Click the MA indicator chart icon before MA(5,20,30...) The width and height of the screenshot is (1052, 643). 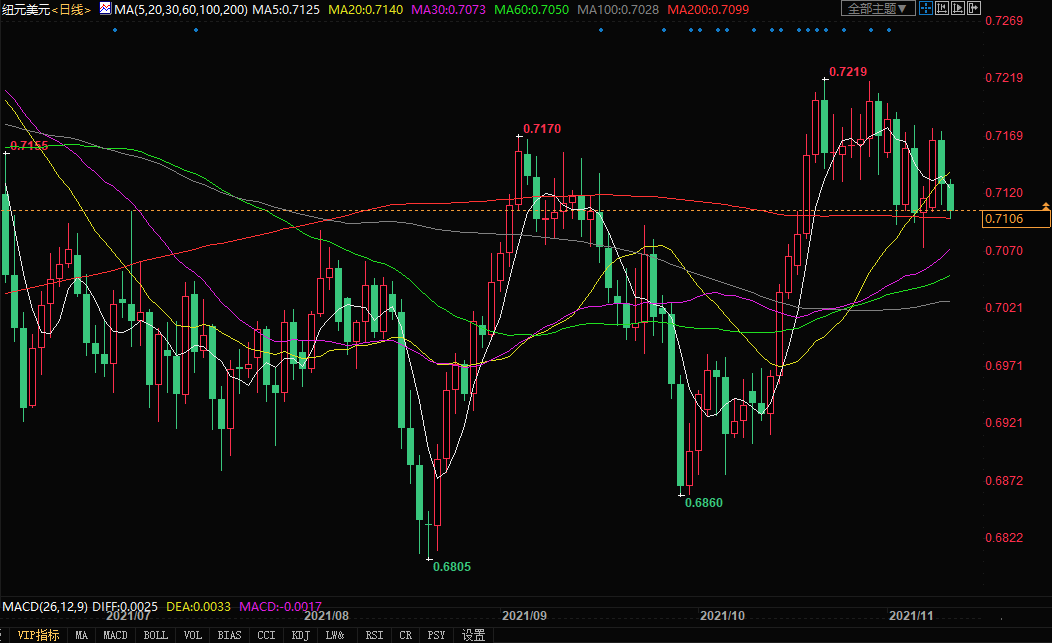pyautogui.click(x=105, y=9)
